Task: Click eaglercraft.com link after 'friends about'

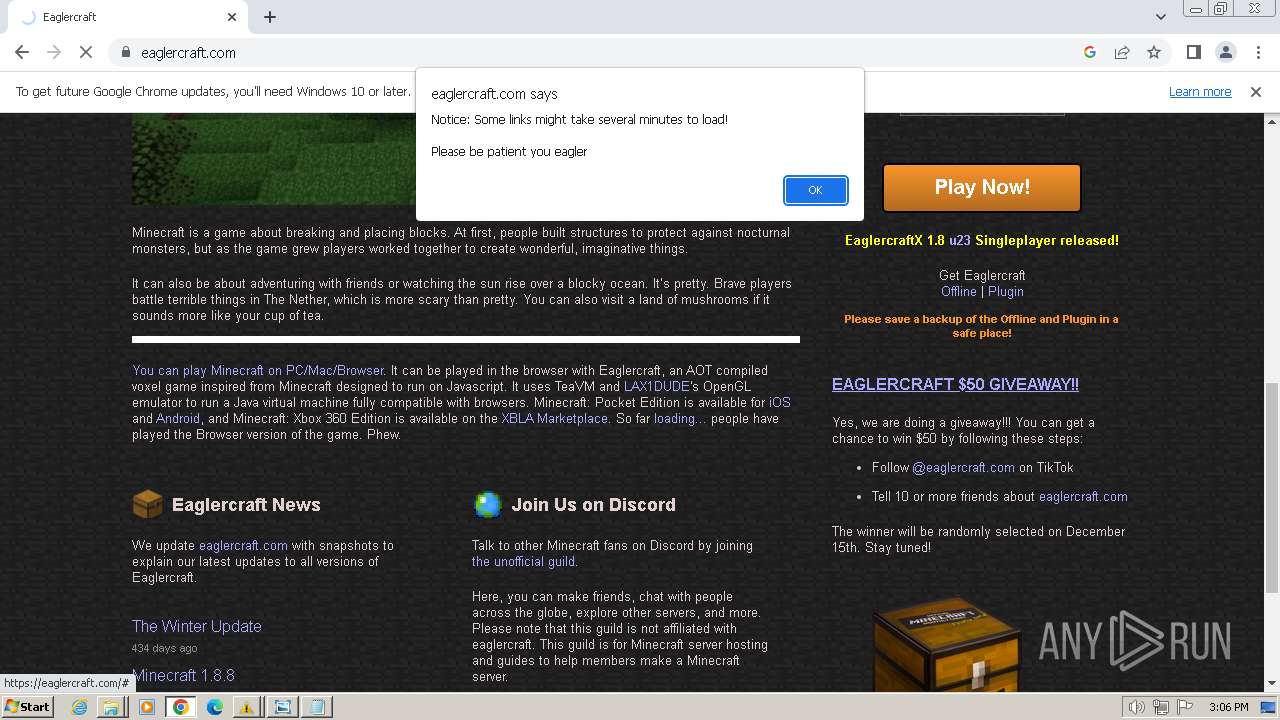Action: [x=1083, y=496]
